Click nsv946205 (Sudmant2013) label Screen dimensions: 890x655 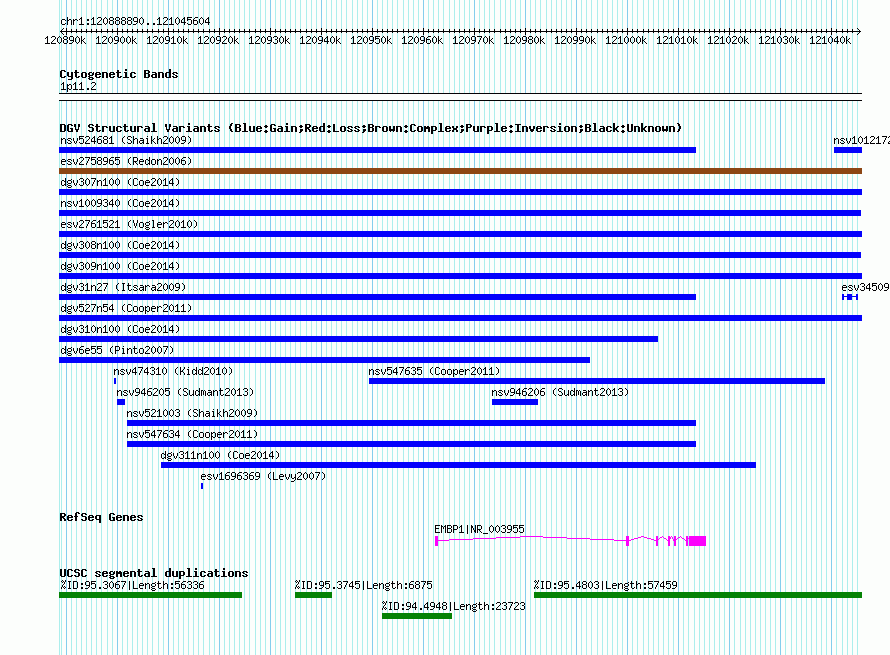tap(185, 392)
